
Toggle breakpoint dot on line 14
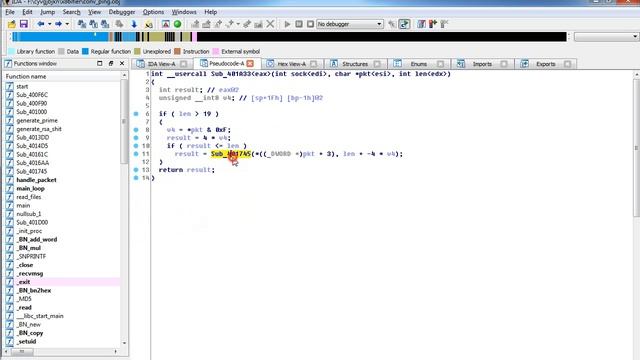pyautogui.click(x=136, y=178)
